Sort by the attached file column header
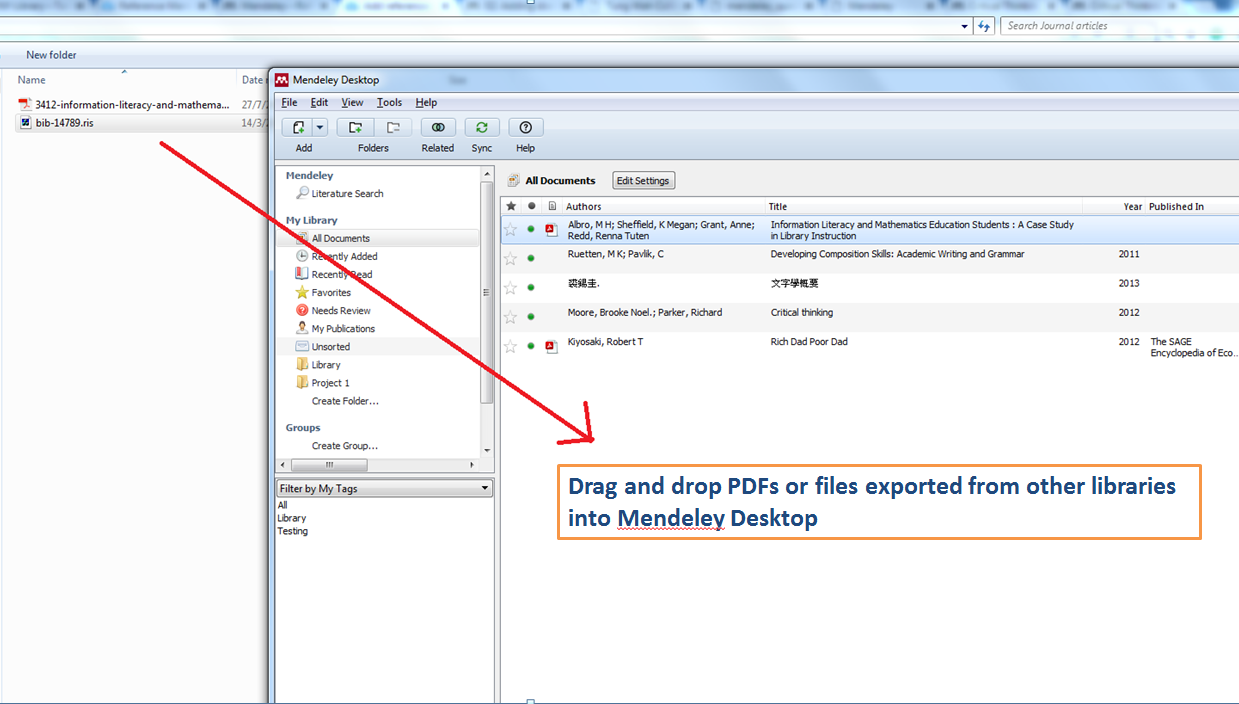Viewport: 1239px width, 704px height. coord(552,206)
